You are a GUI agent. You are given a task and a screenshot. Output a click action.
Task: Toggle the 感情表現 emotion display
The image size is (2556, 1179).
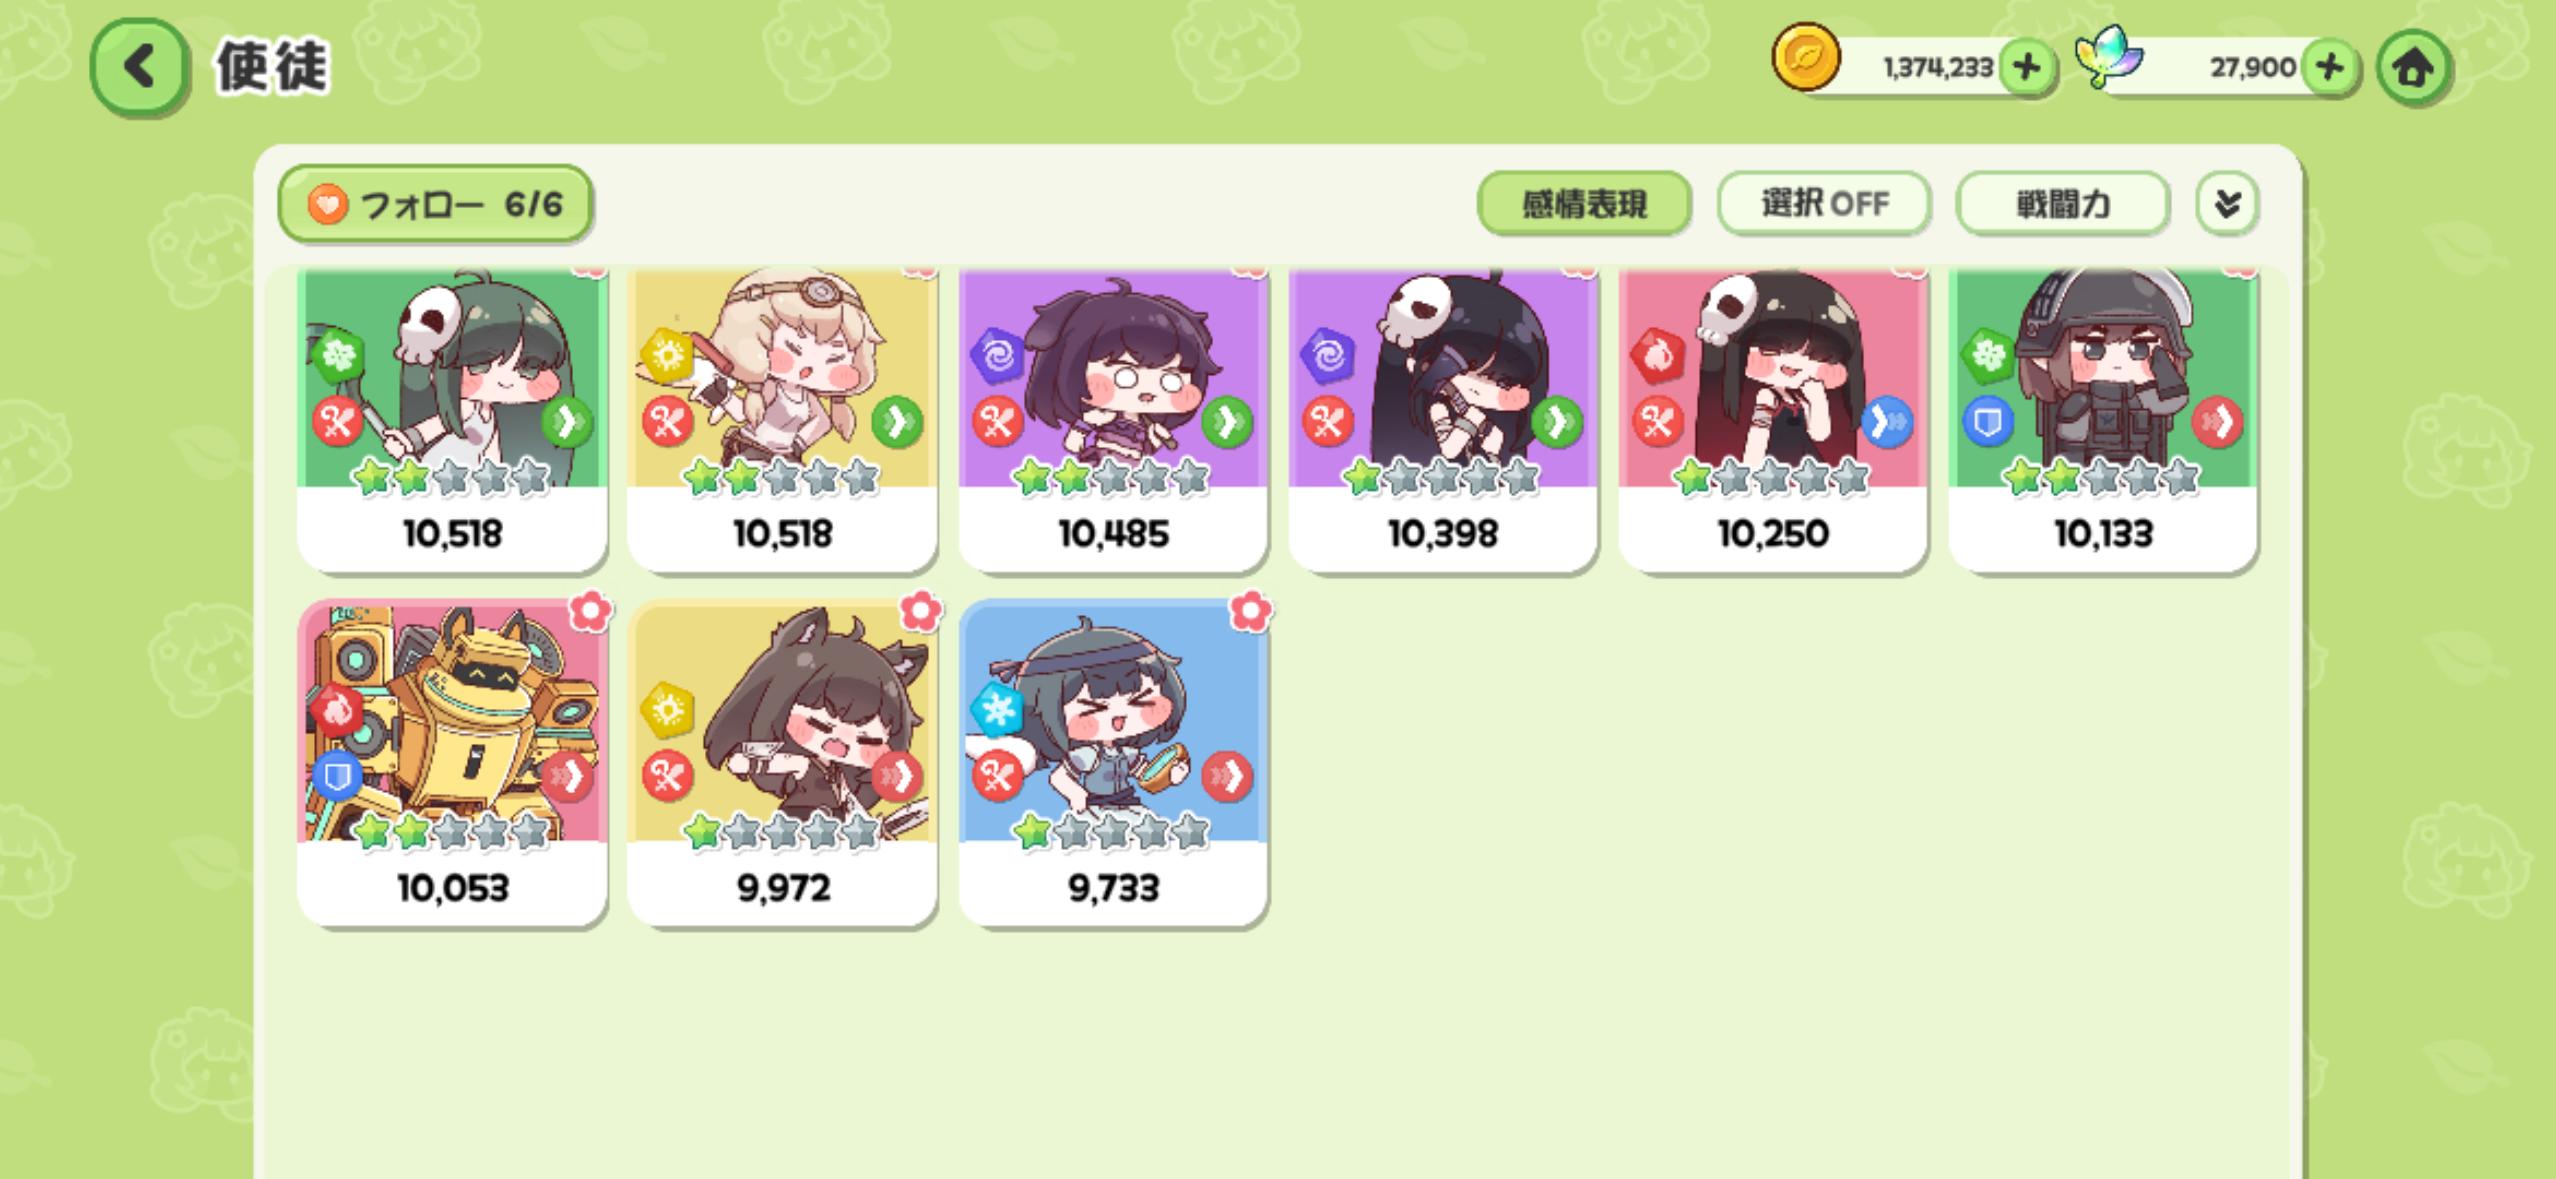coord(1584,204)
